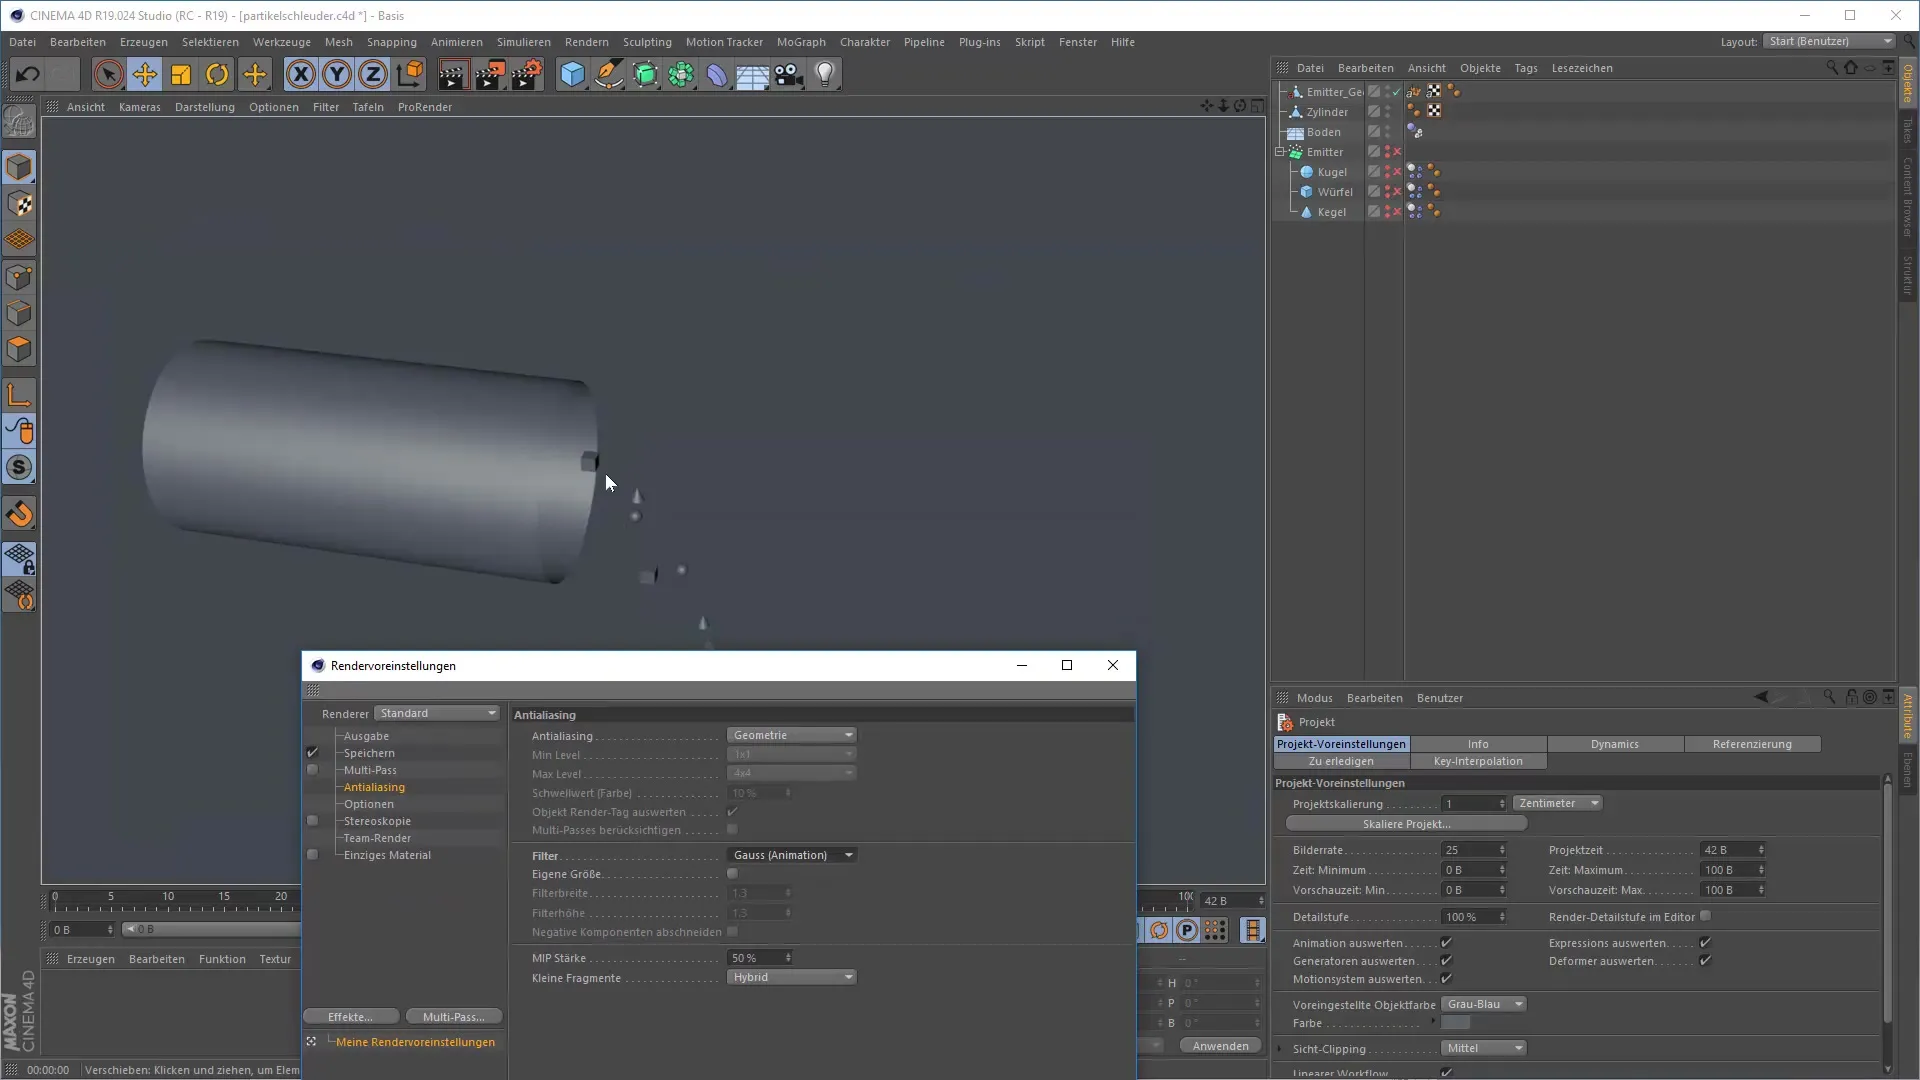1920x1080 pixels.
Task: Select the Rotate tool
Action: coord(217,74)
